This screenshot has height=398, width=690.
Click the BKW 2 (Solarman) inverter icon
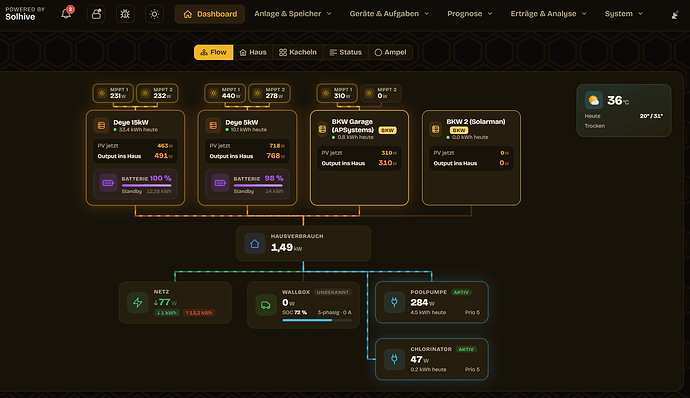click(436, 129)
